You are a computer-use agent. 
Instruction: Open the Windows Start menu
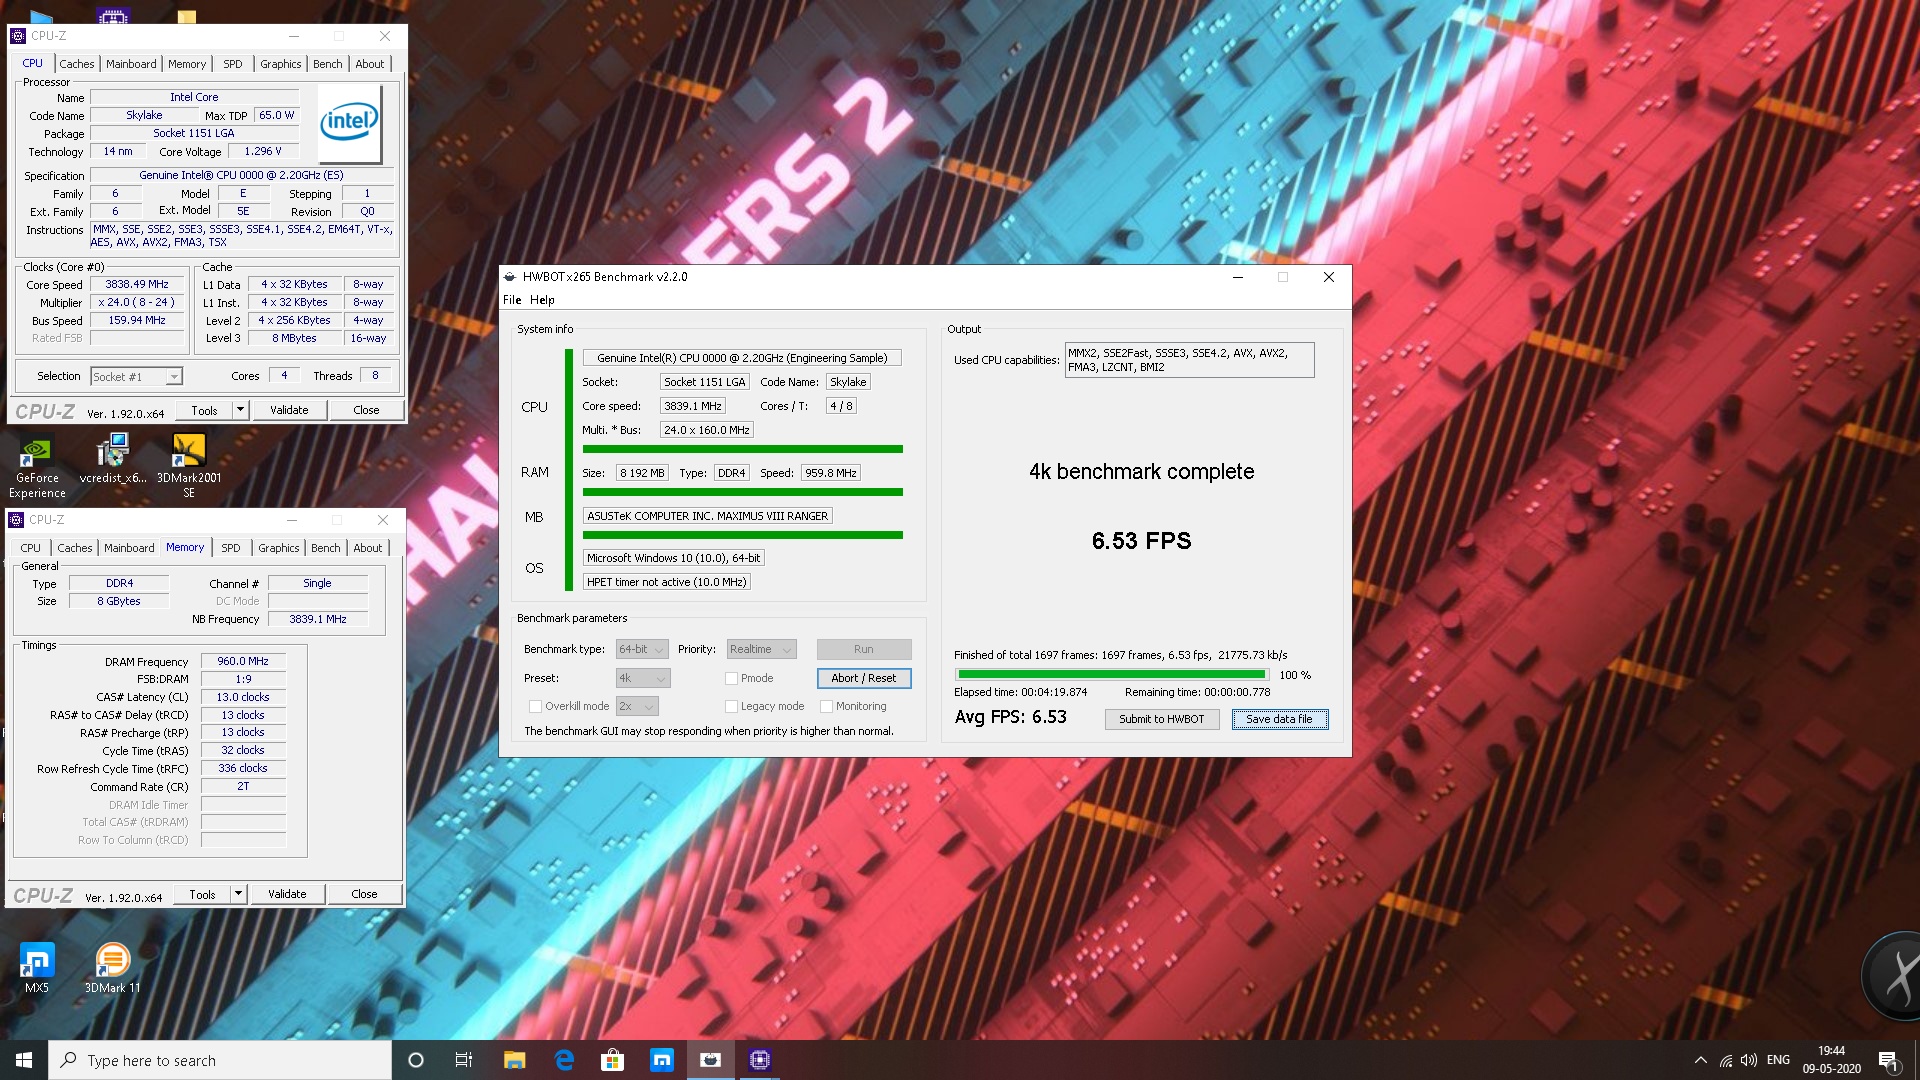24,1060
